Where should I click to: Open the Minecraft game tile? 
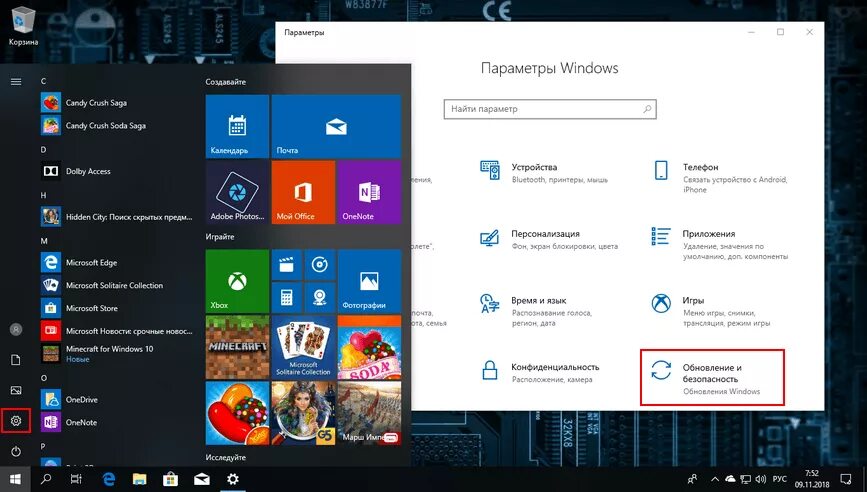(x=237, y=347)
